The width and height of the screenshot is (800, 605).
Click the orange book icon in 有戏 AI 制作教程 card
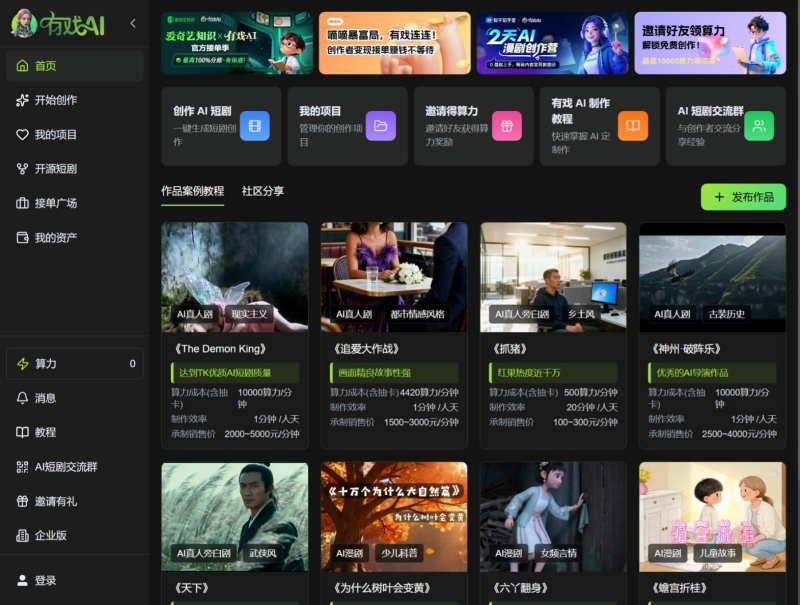[x=633, y=126]
